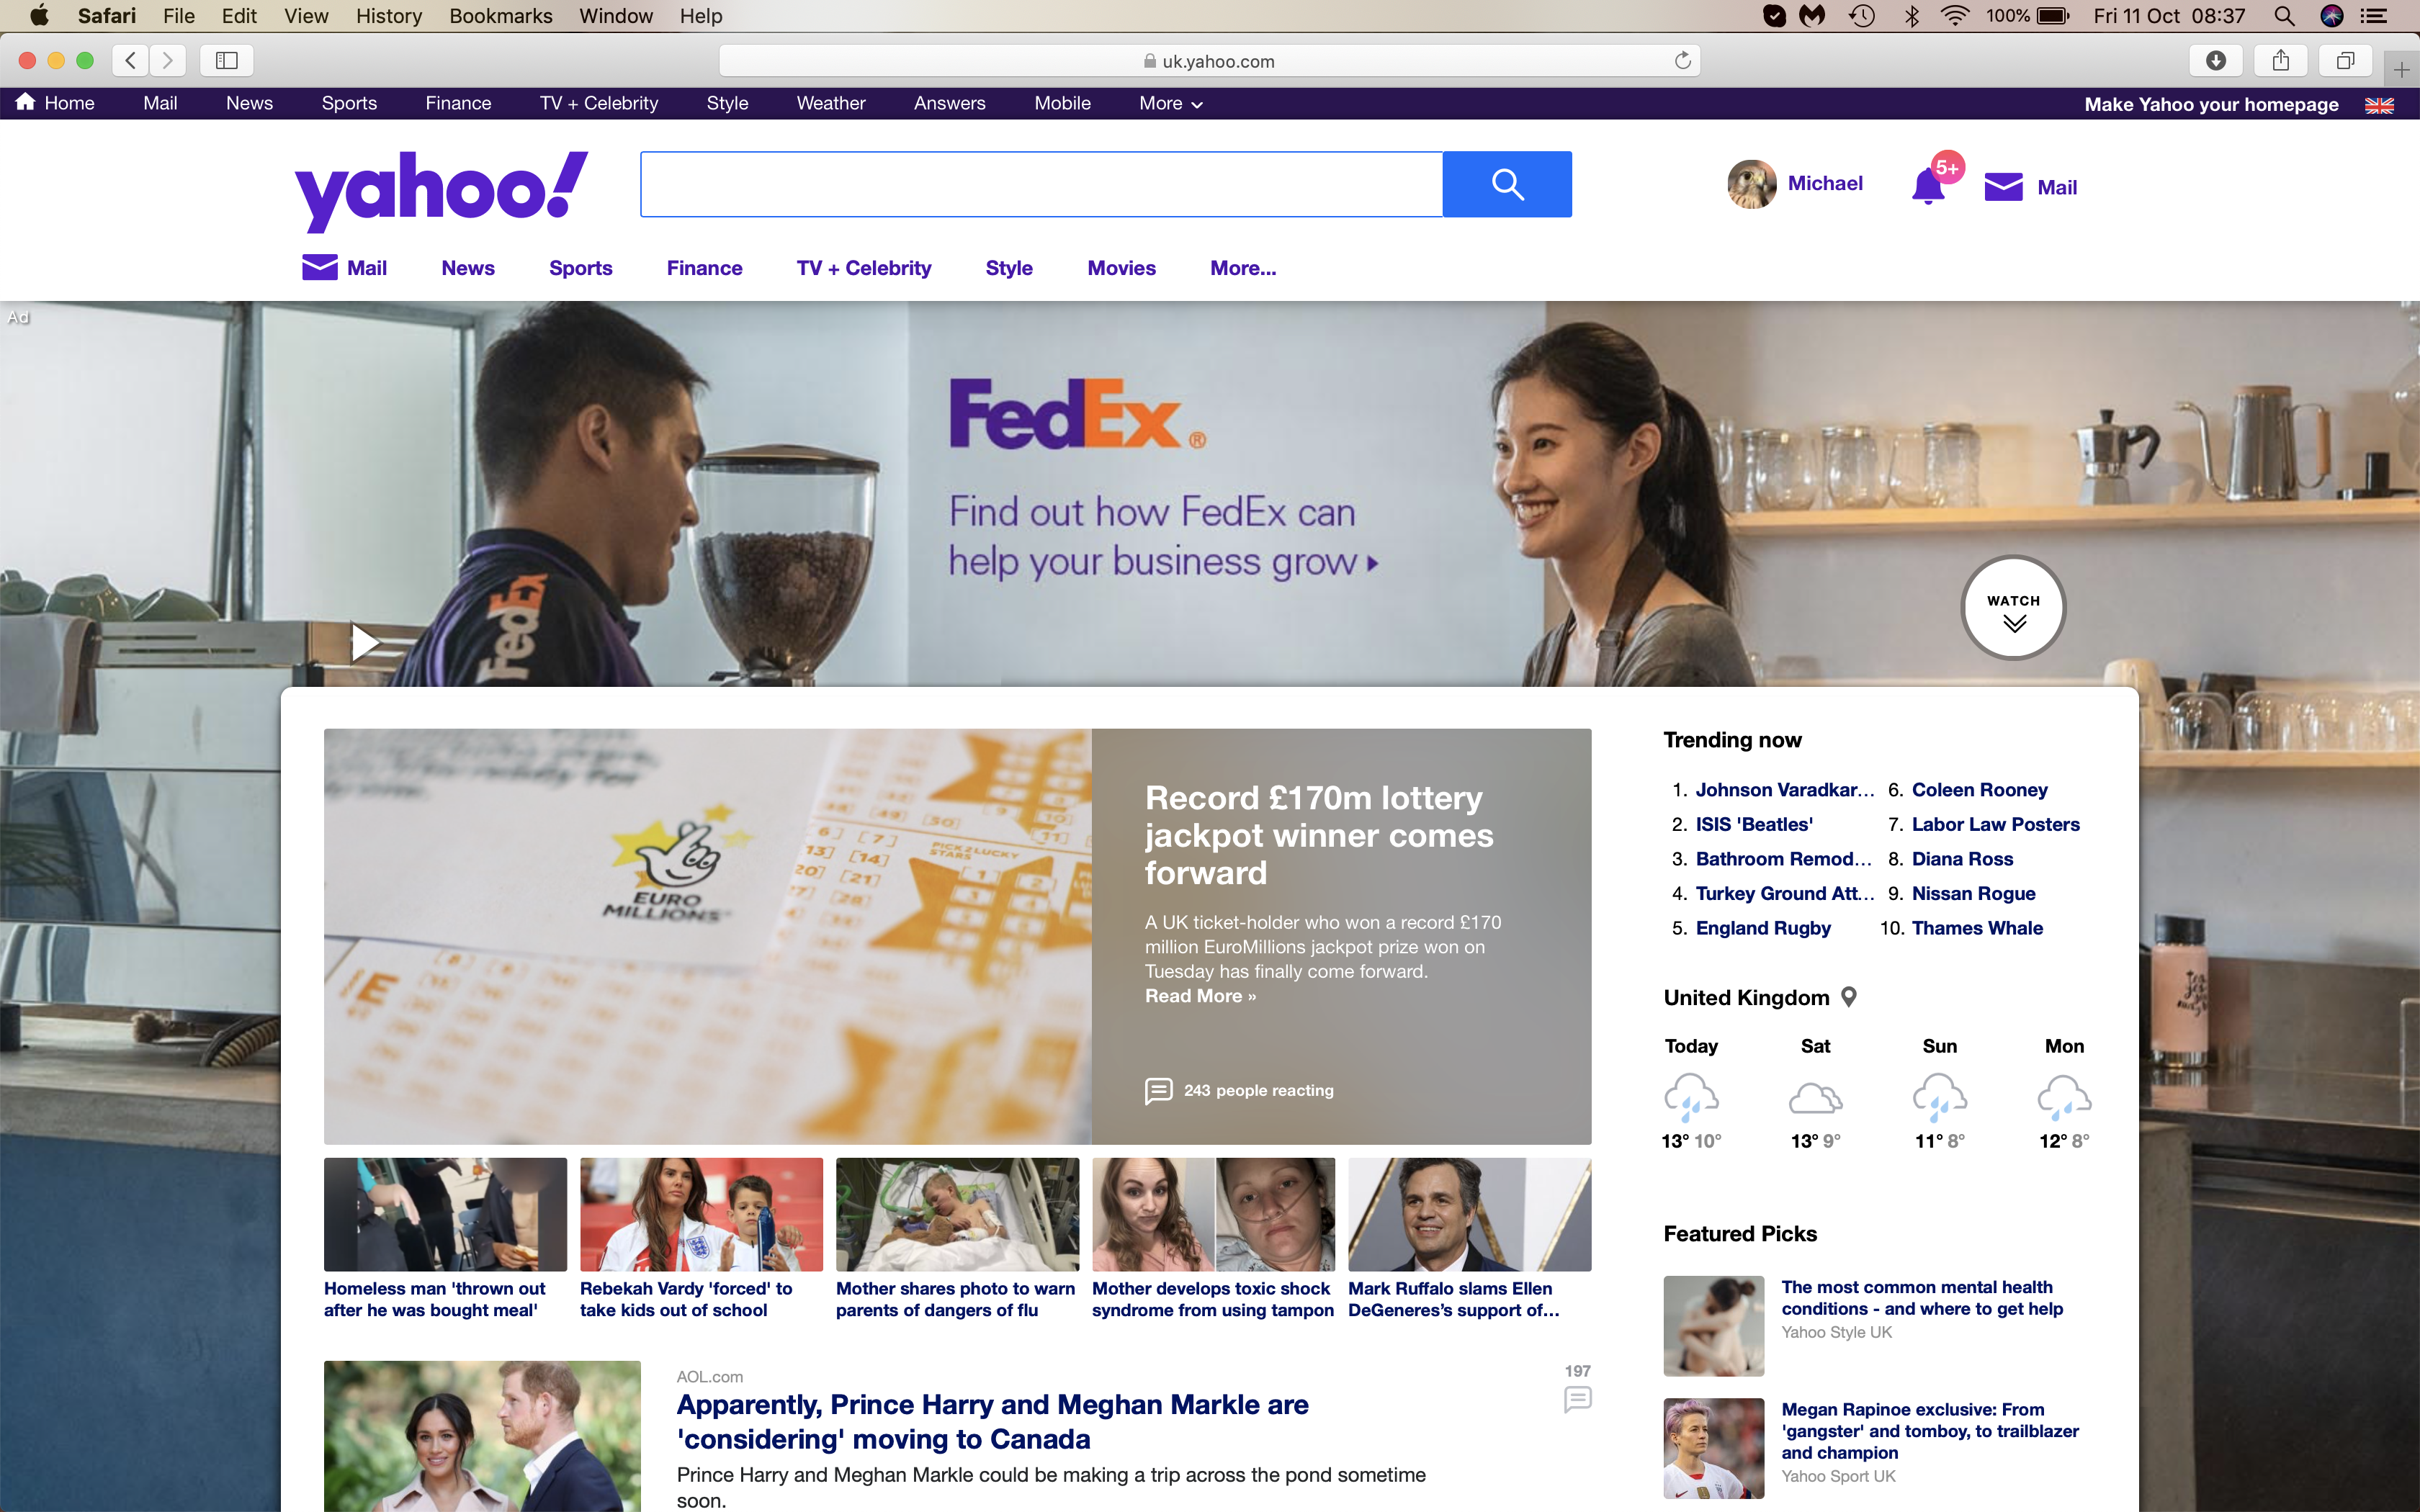Viewport: 2420px width, 1512px height.
Task: Click the Safari sidebar toggle icon
Action: [x=227, y=61]
